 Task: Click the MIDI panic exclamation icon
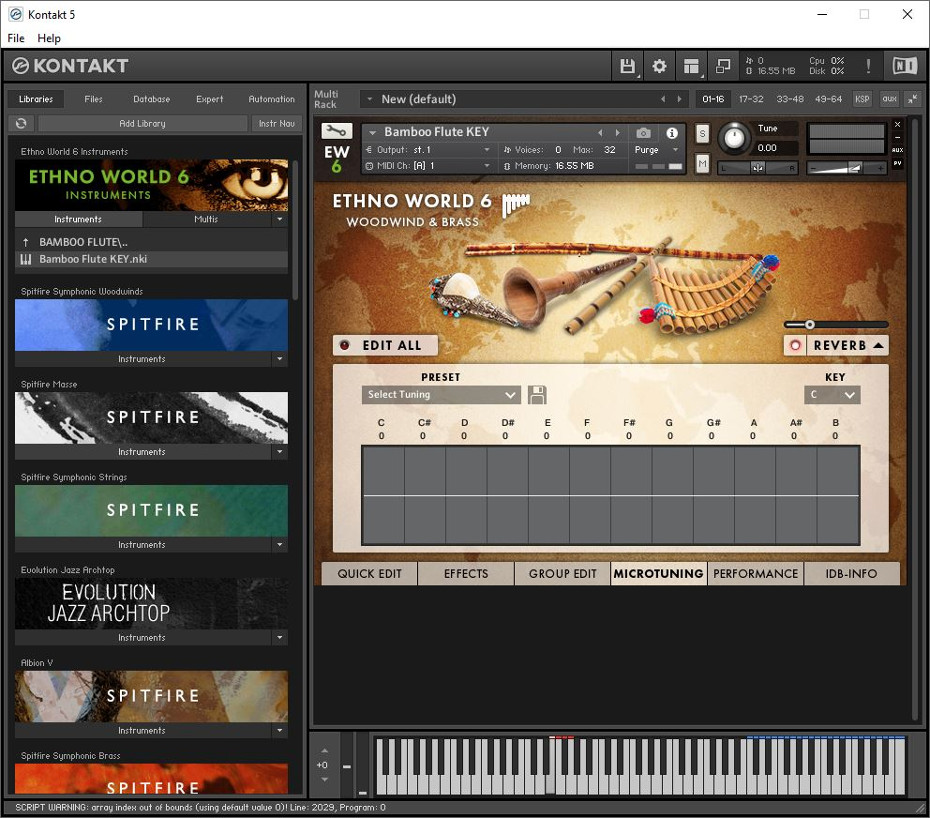[x=868, y=66]
